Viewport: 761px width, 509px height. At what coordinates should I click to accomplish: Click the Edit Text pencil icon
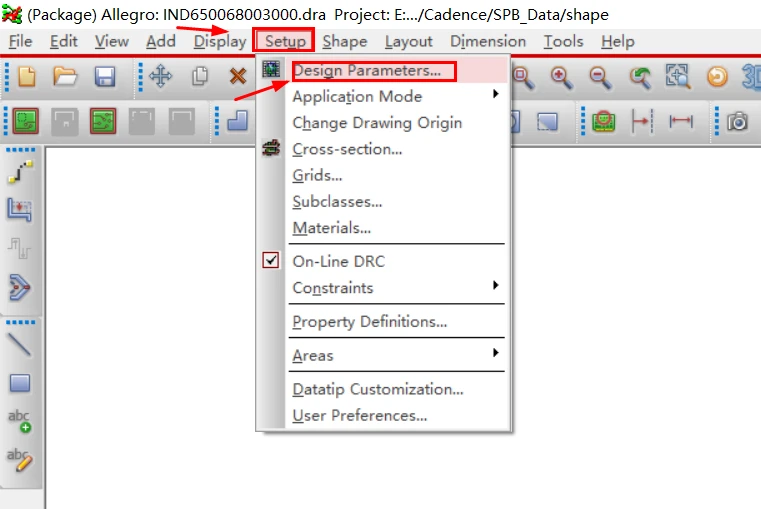tap(20, 460)
